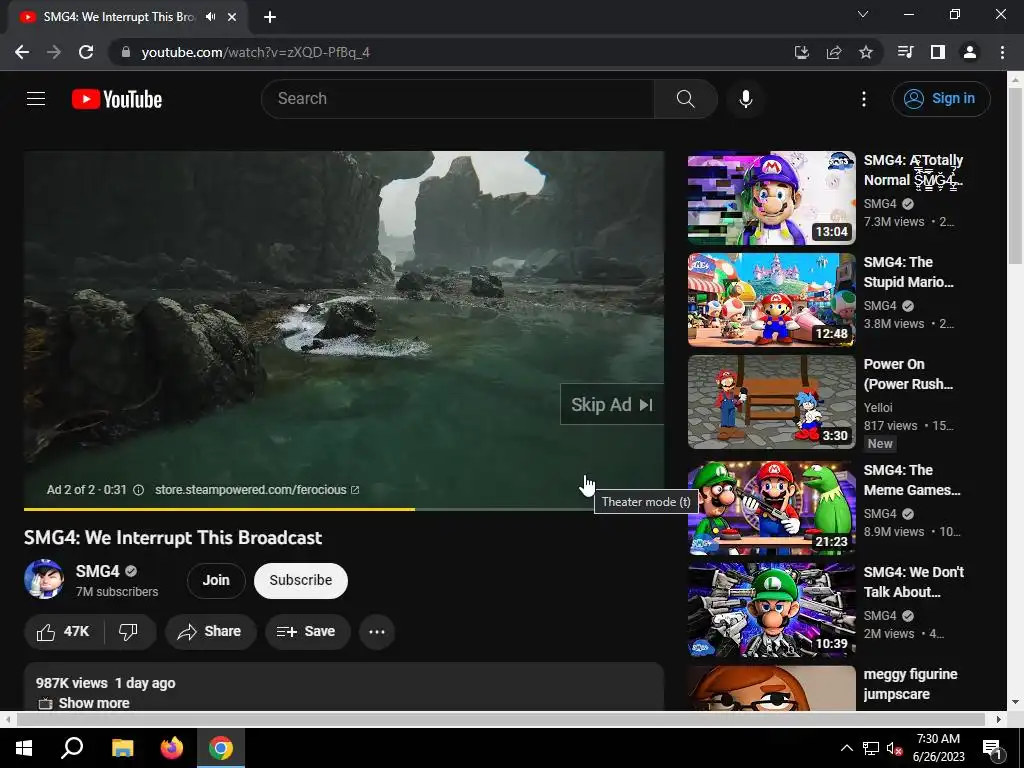Screen dimensions: 1024x768
Task: Share this page via address bar icon
Action: click(834, 52)
